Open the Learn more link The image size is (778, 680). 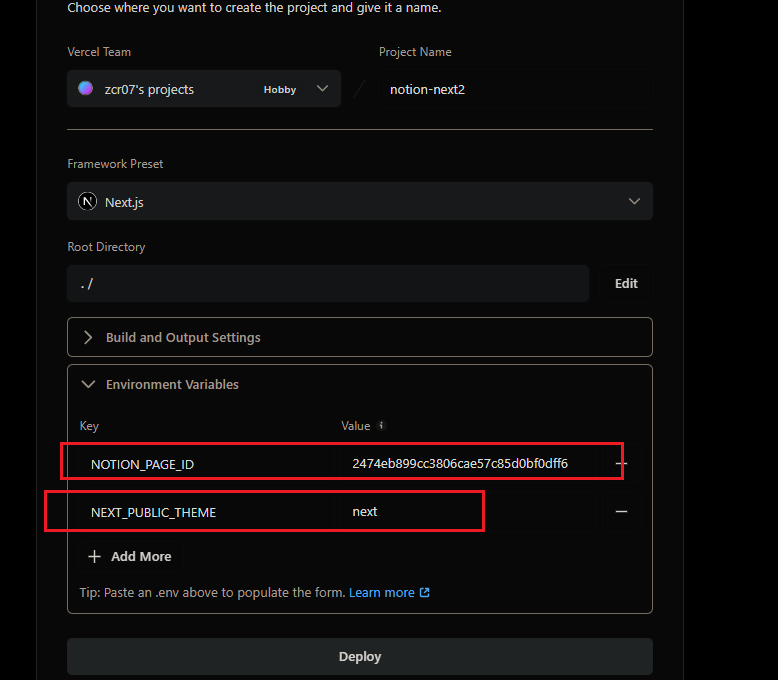[389, 592]
